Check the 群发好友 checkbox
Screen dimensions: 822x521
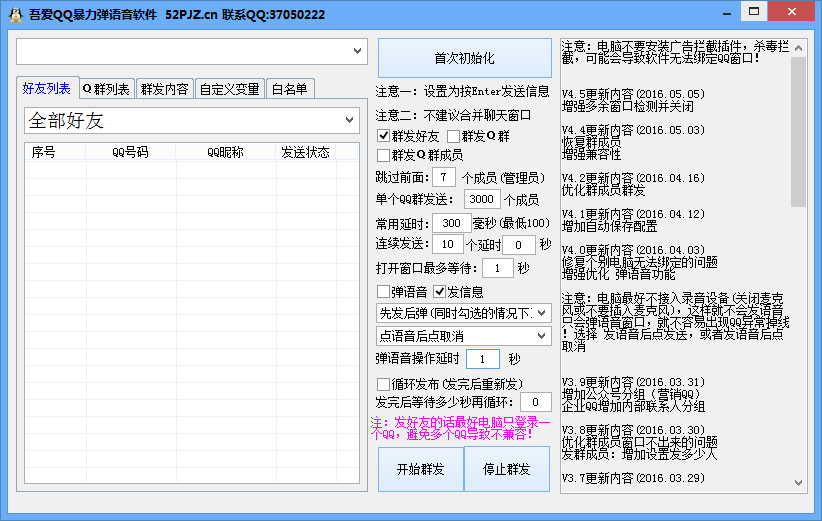(384, 136)
